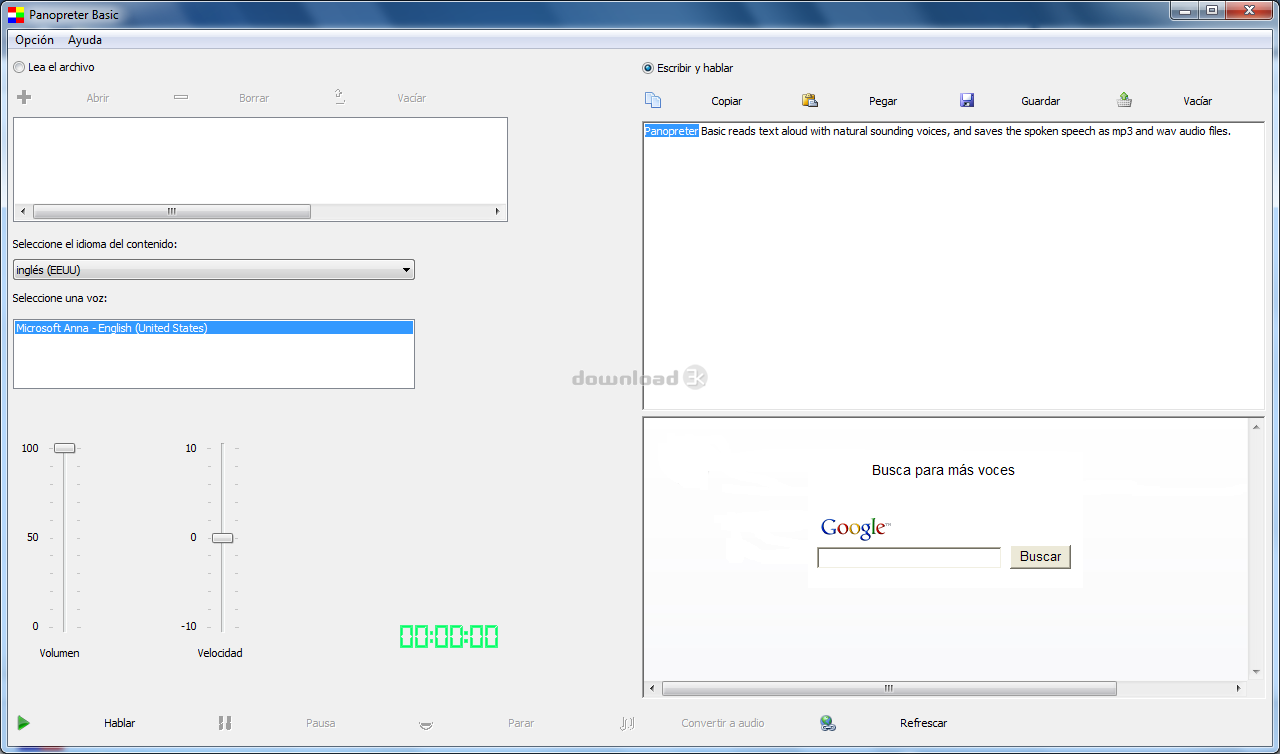Click the Pegar button label

[883, 101]
